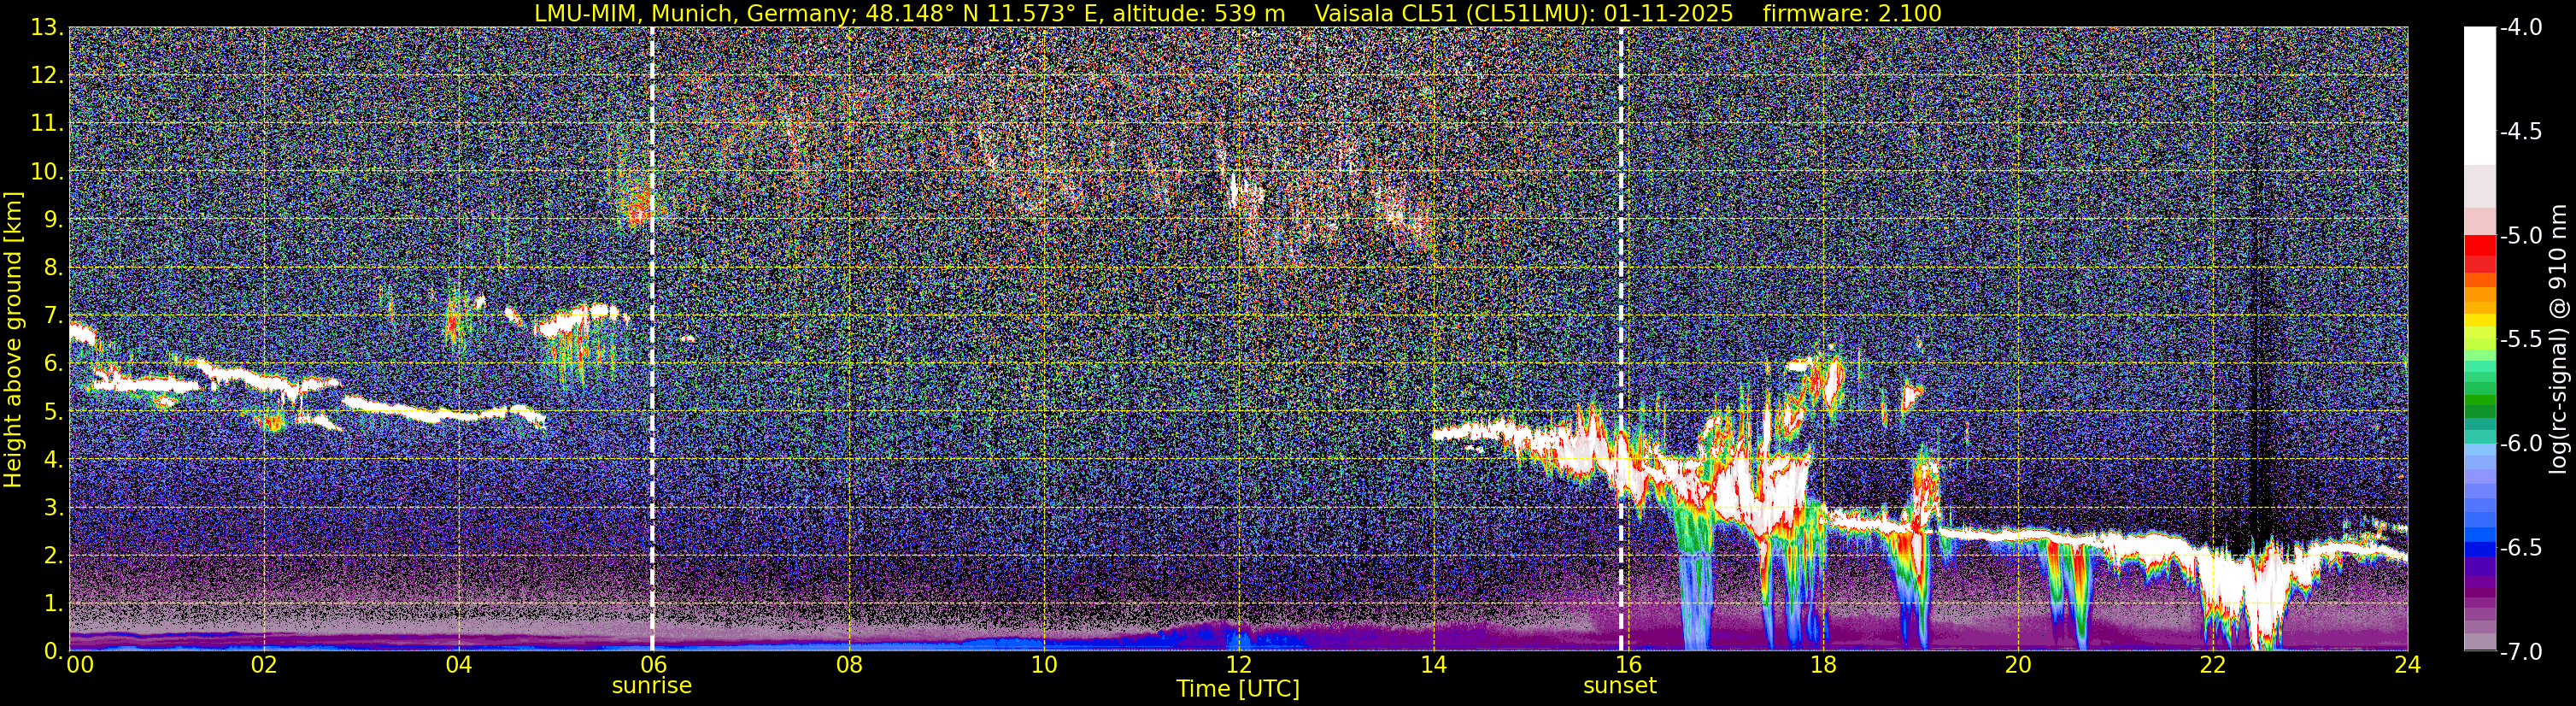Click the time-axis tick label '00'

(79, 664)
